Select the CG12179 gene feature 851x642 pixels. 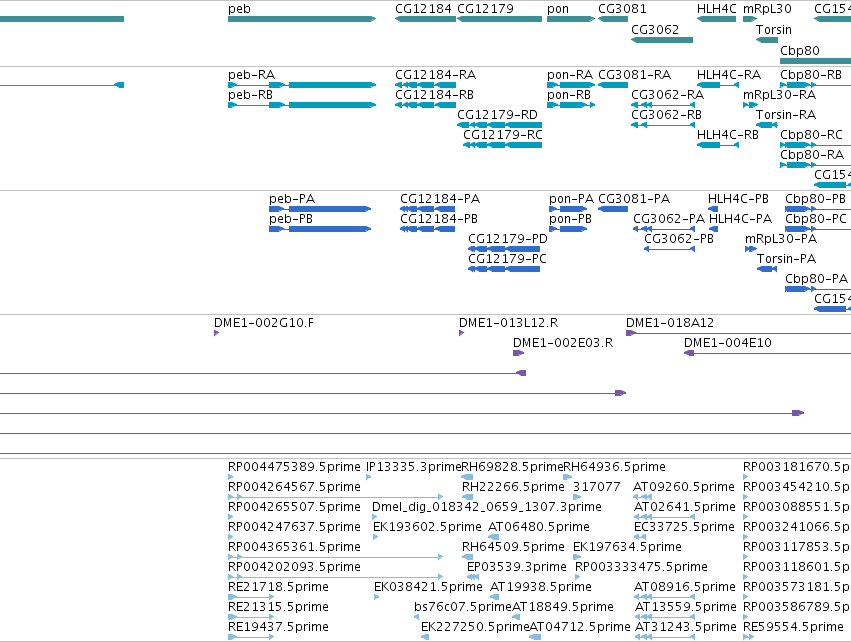(x=499, y=19)
